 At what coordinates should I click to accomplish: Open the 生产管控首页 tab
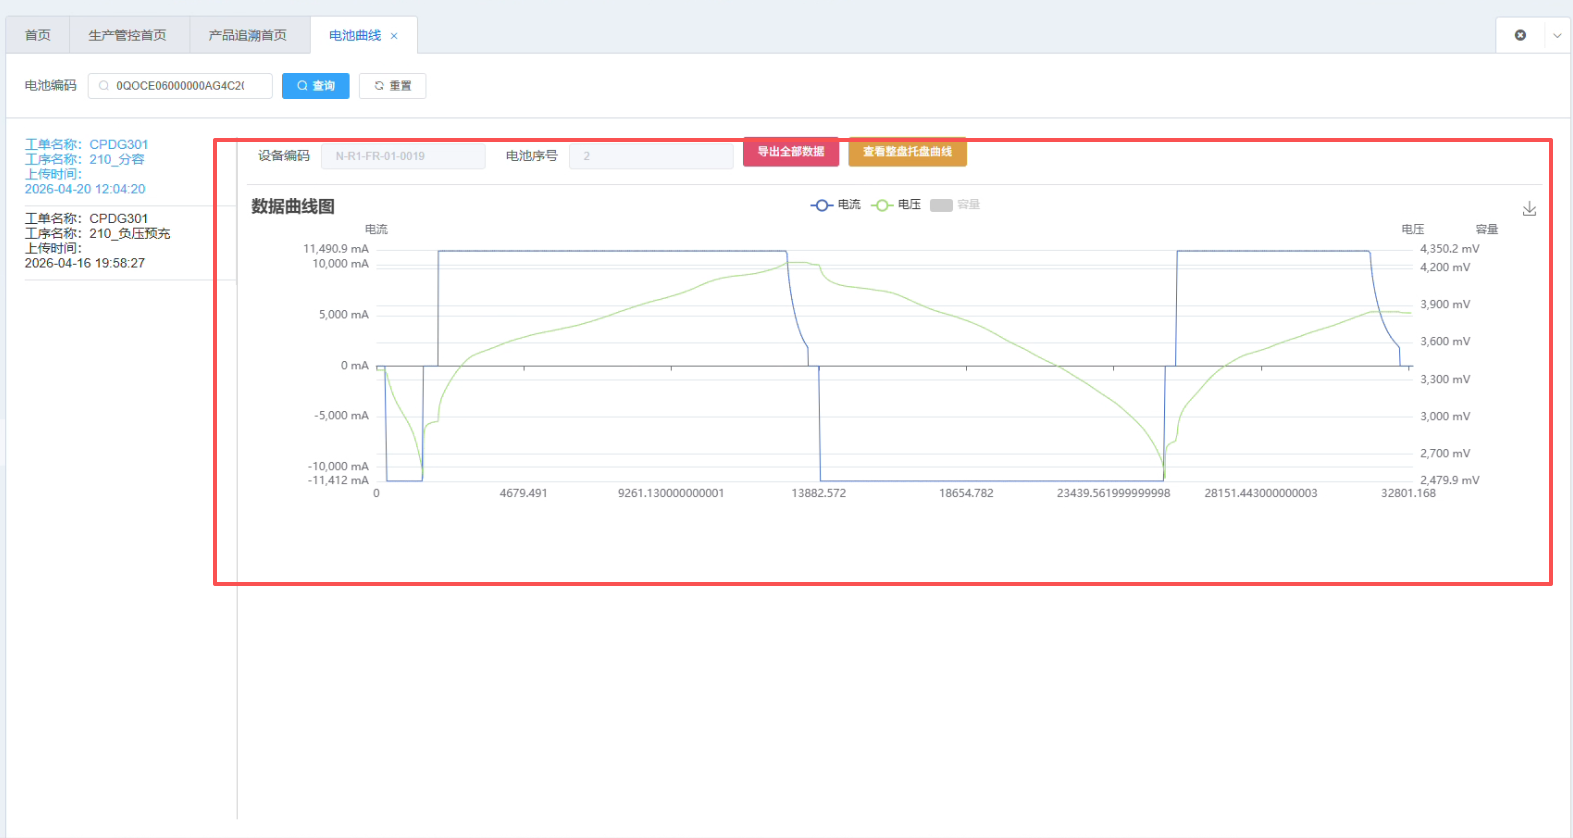pos(127,35)
